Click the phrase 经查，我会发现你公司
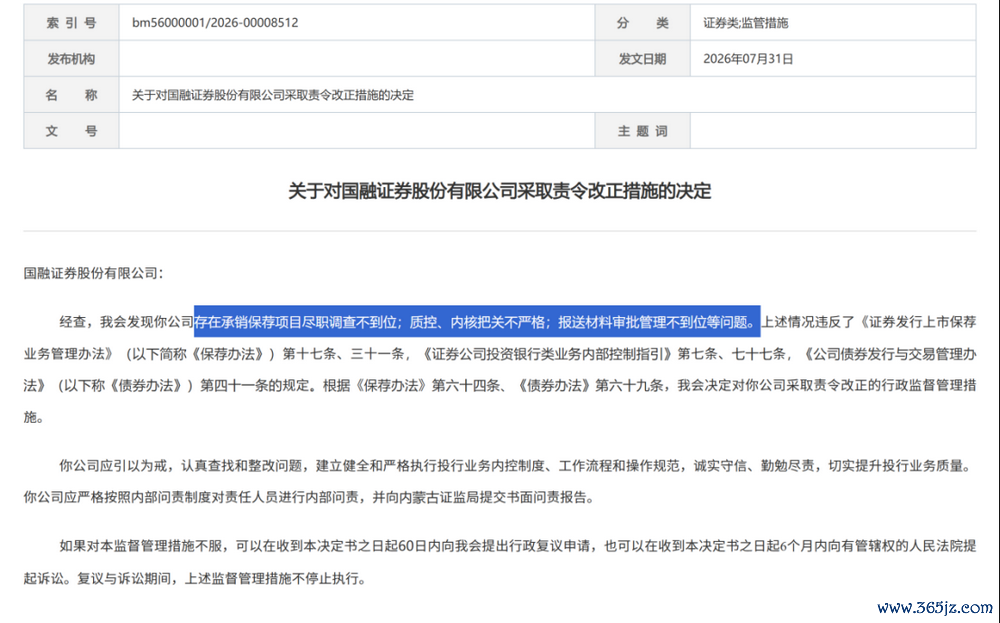 [126, 322]
